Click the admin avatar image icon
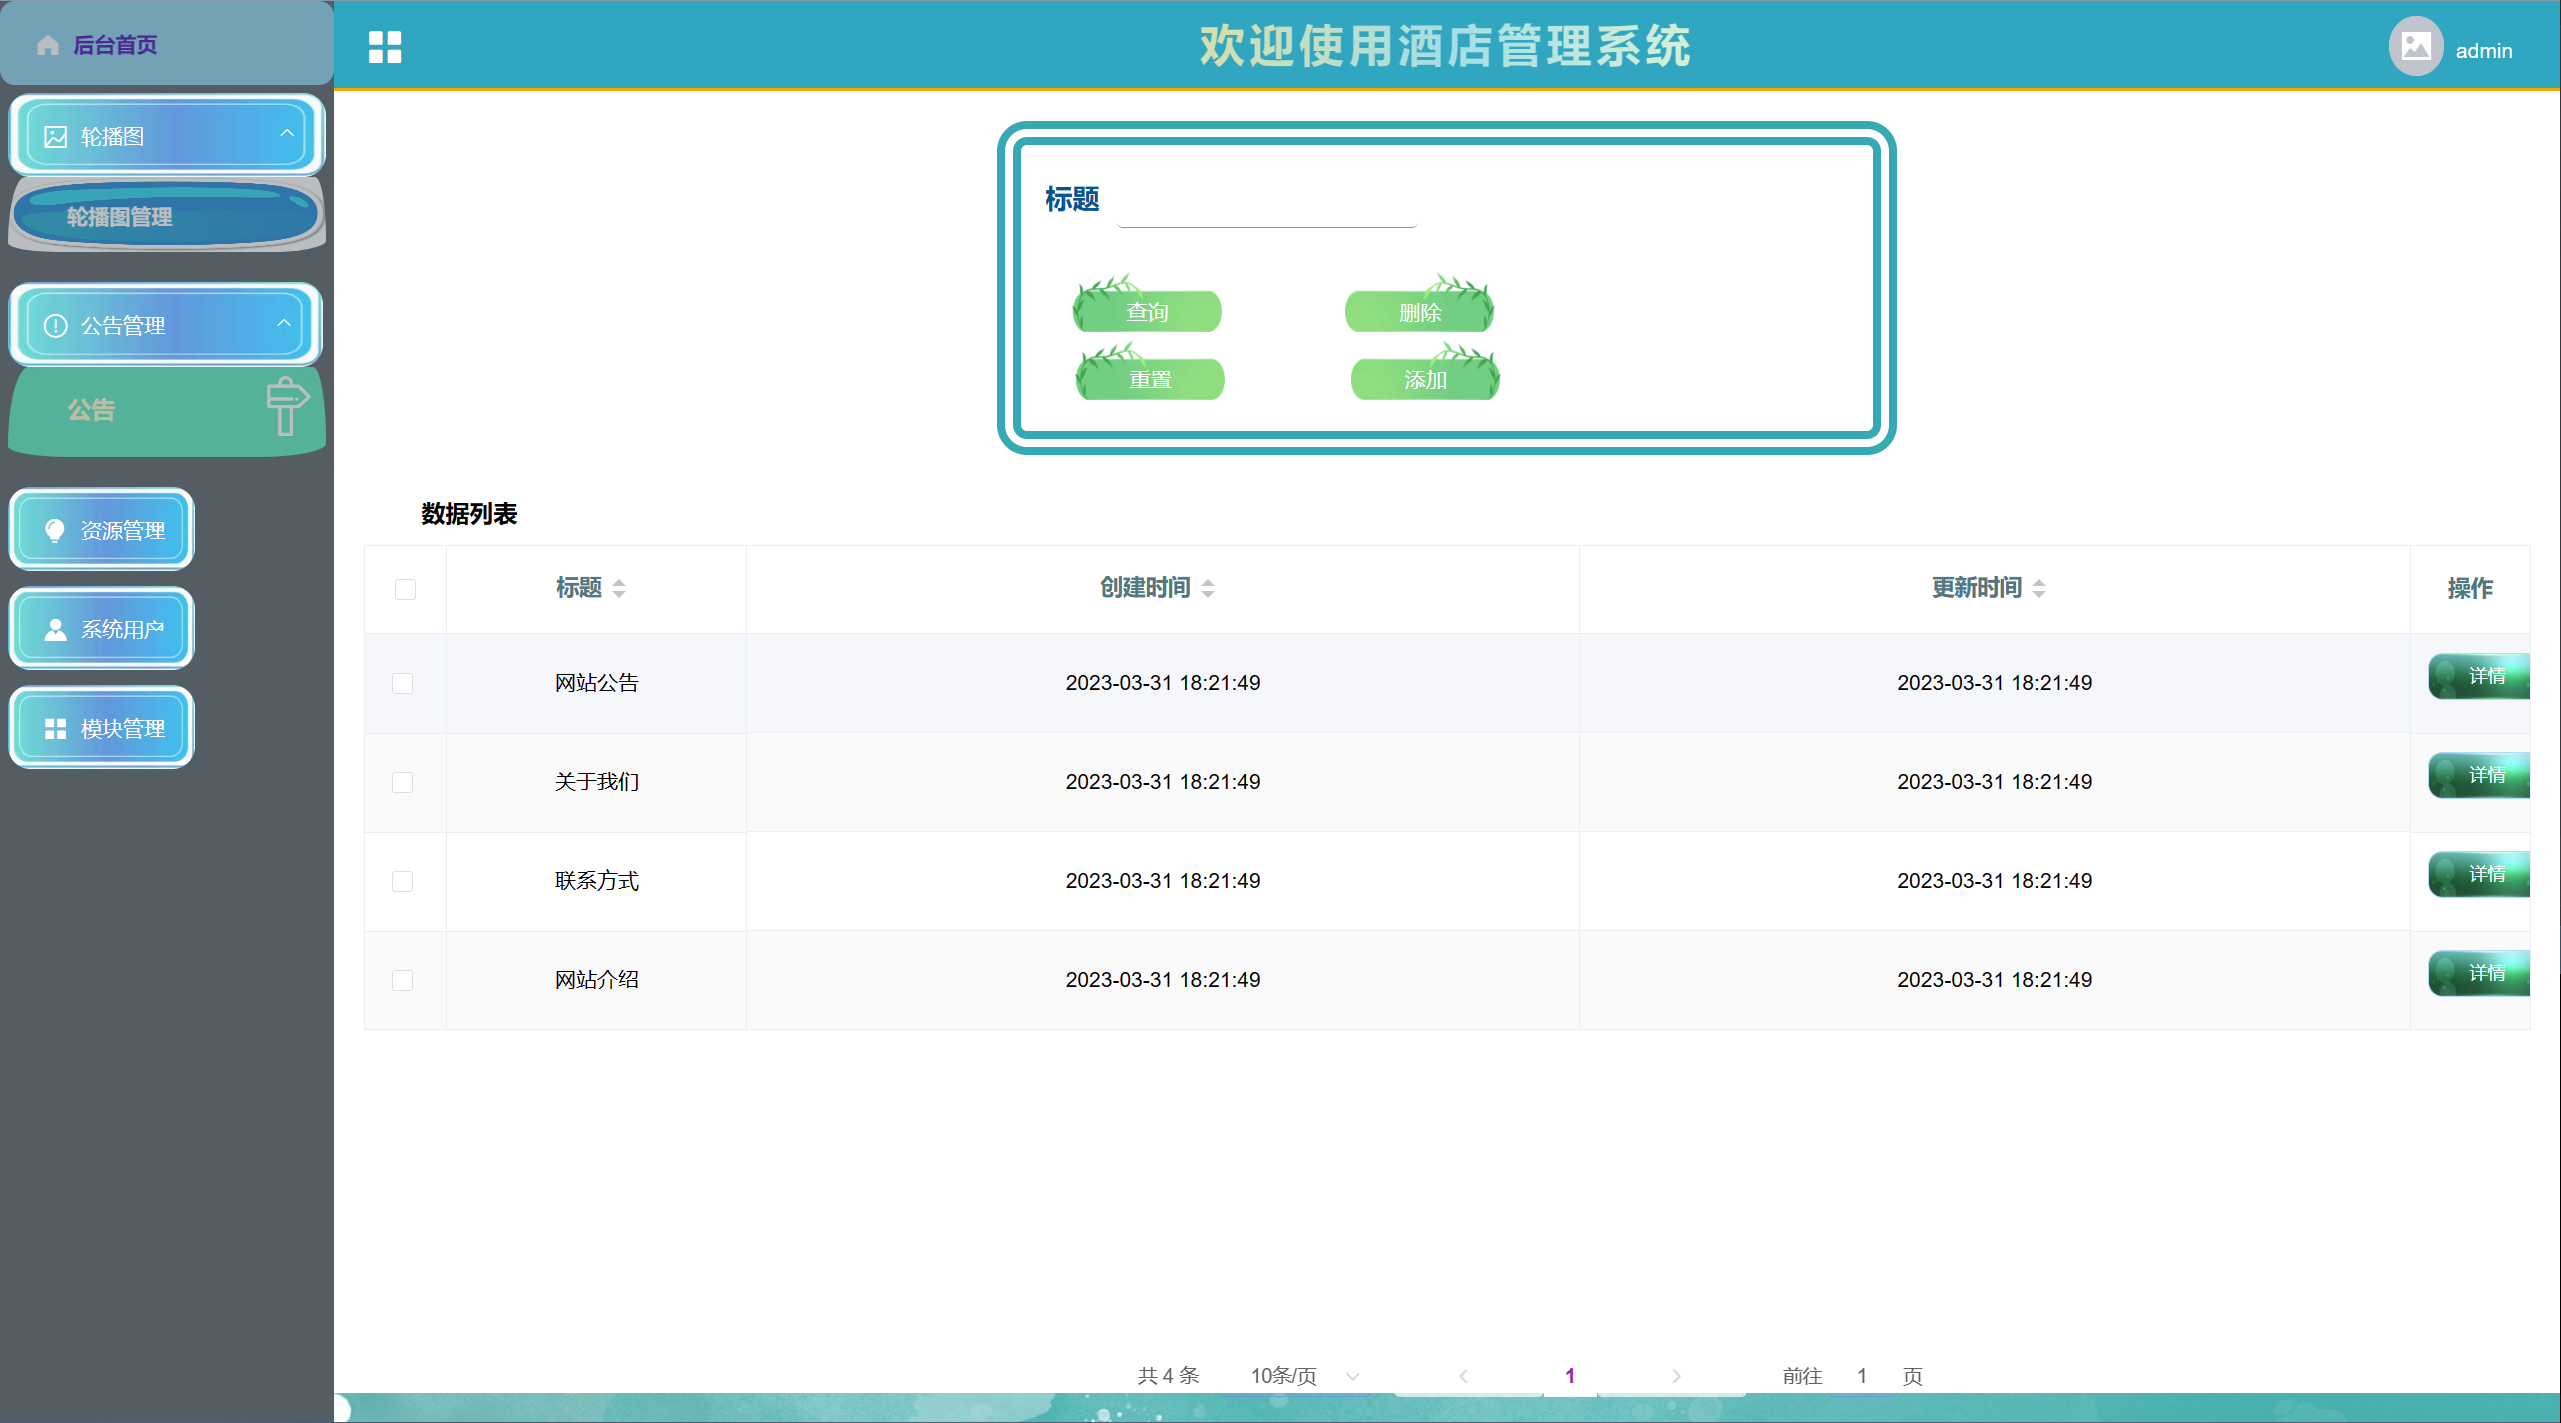The width and height of the screenshot is (2561, 1423). coord(2415,47)
